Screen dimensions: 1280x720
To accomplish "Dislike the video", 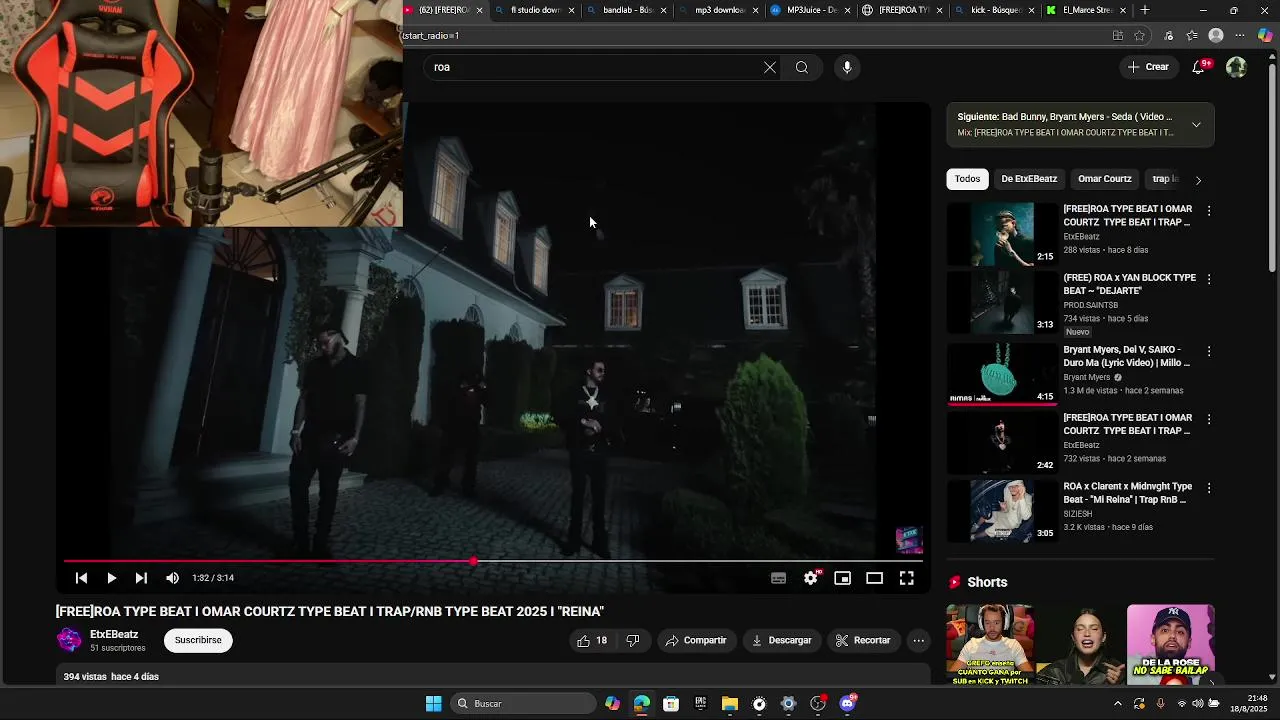I will (633, 640).
